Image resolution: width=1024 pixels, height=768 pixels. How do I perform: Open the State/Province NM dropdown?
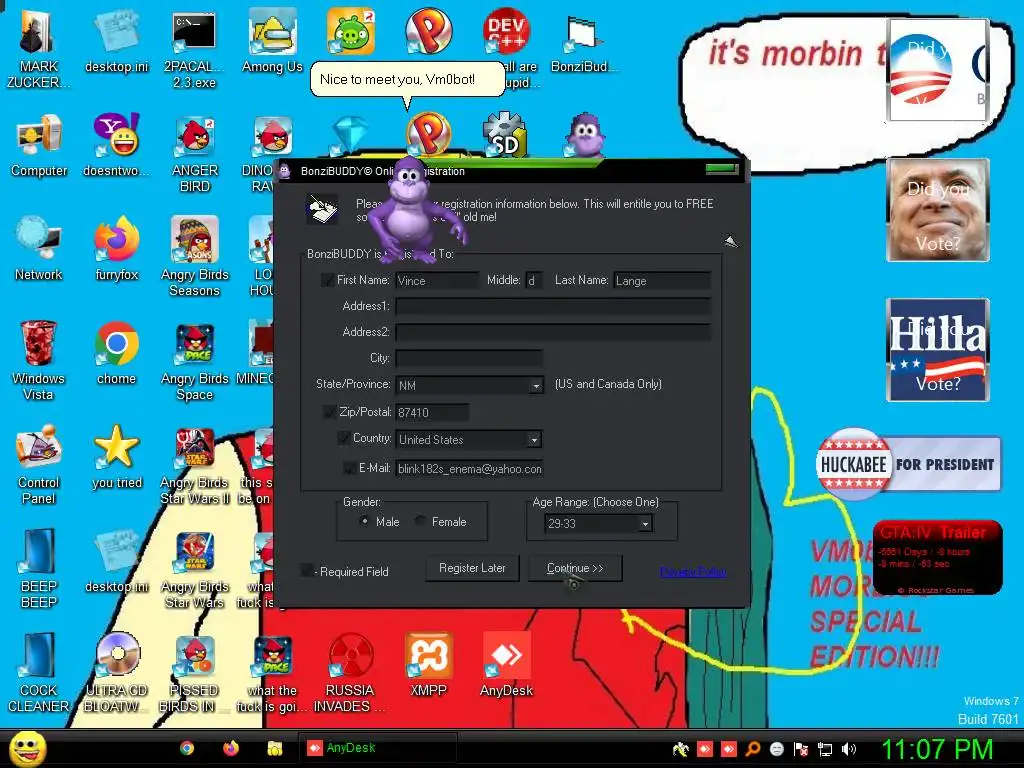pyautogui.click(x=536, y=385)
